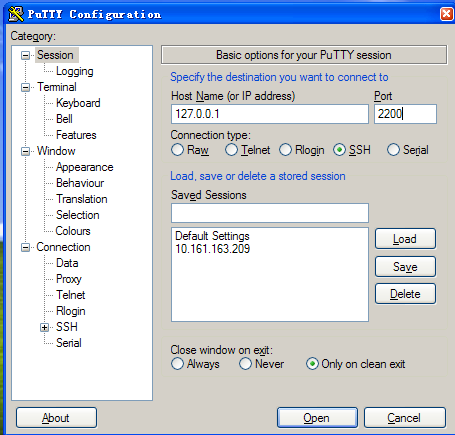Set close window on exit to Never

(x=245, y=364)
